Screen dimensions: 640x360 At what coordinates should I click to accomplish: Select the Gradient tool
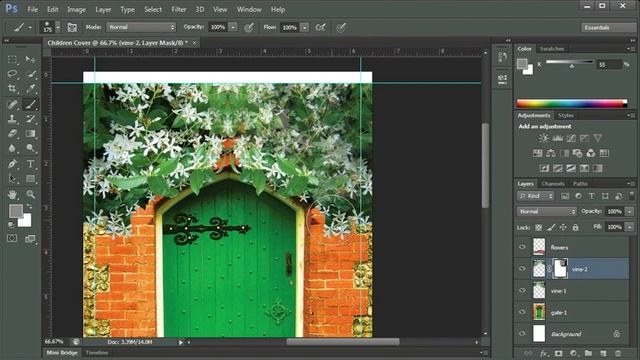pyautogui.click(x=30, y=133)
